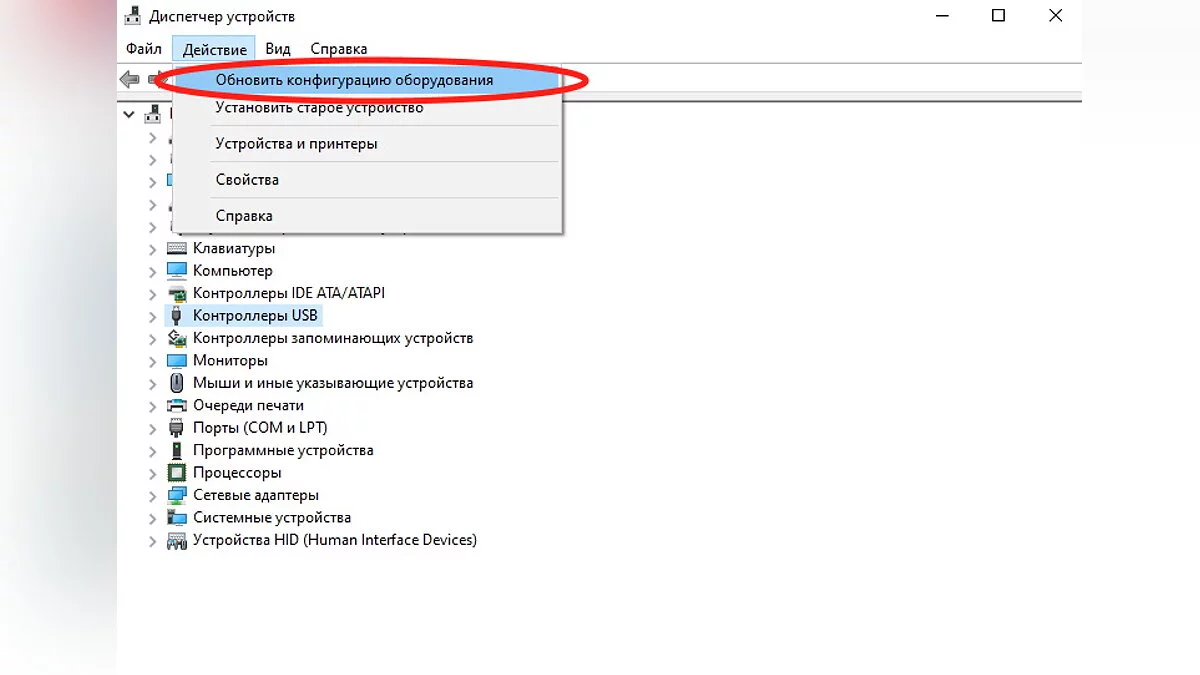
Task: Open the Файл menu
Action: click(144, 48)
